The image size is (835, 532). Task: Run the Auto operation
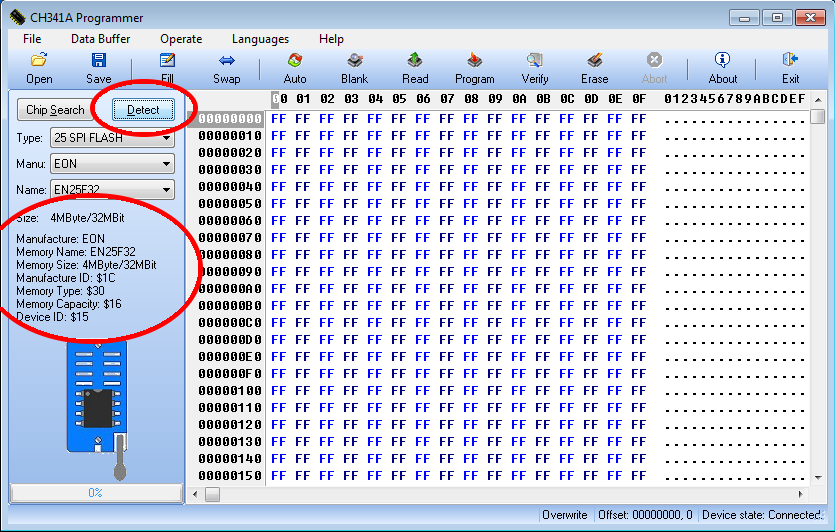click(x=295, y=60)
